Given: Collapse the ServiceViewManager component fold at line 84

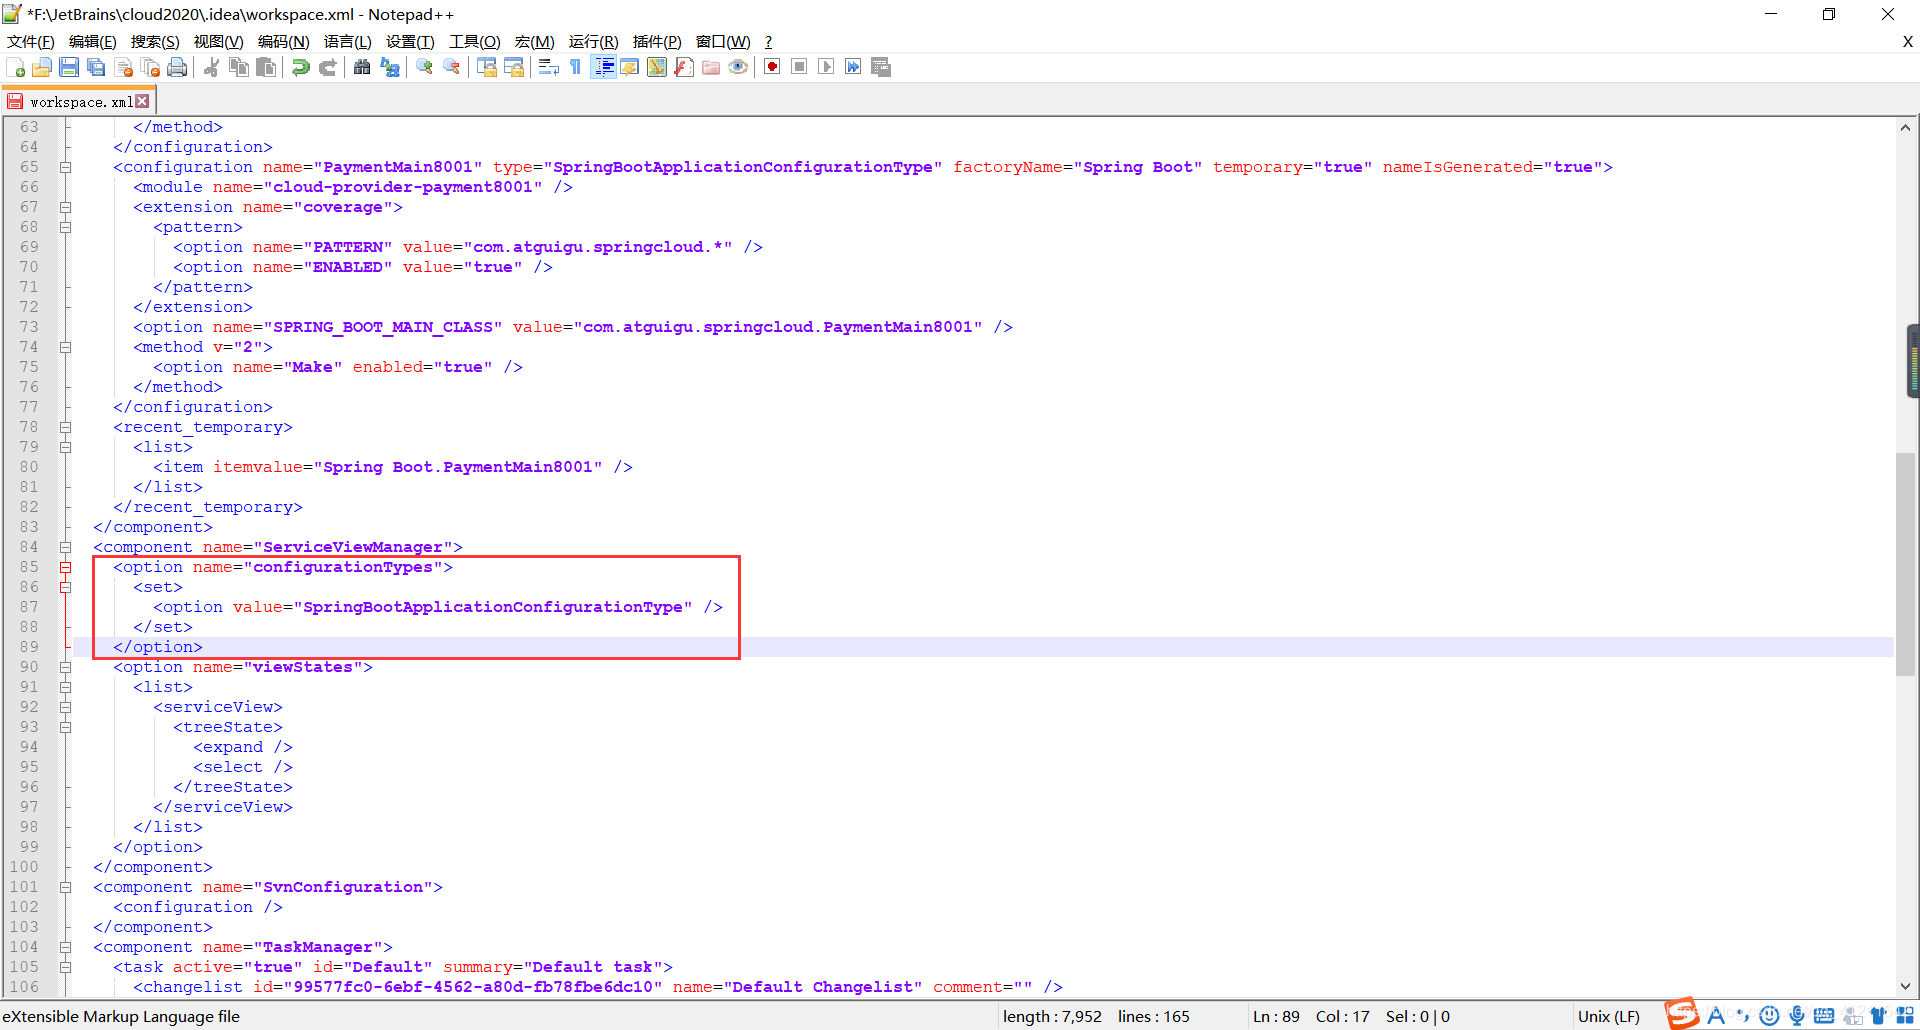Looking at the screenshot, I should [65, 547].
